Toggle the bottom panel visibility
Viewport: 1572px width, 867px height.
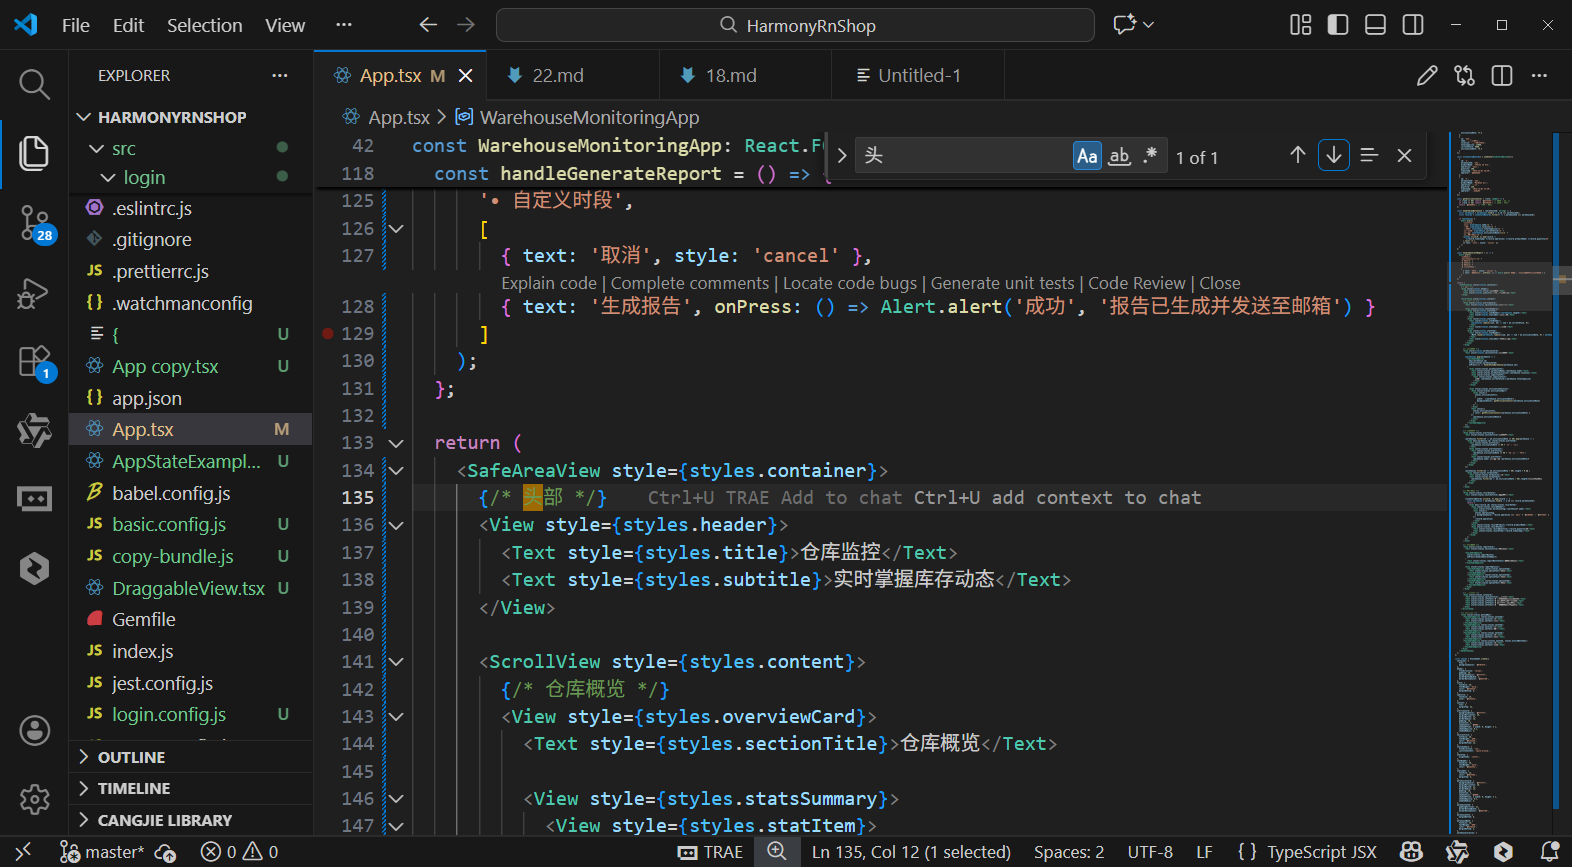[1375, 25]
